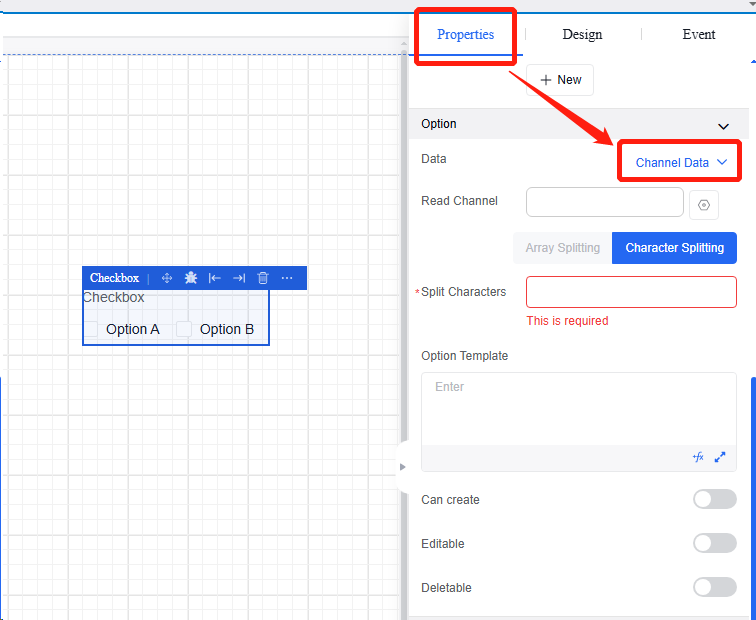Screen dimensions: 756x620
Task: Toggle the Can create switch
Action: tap(715, 499)
